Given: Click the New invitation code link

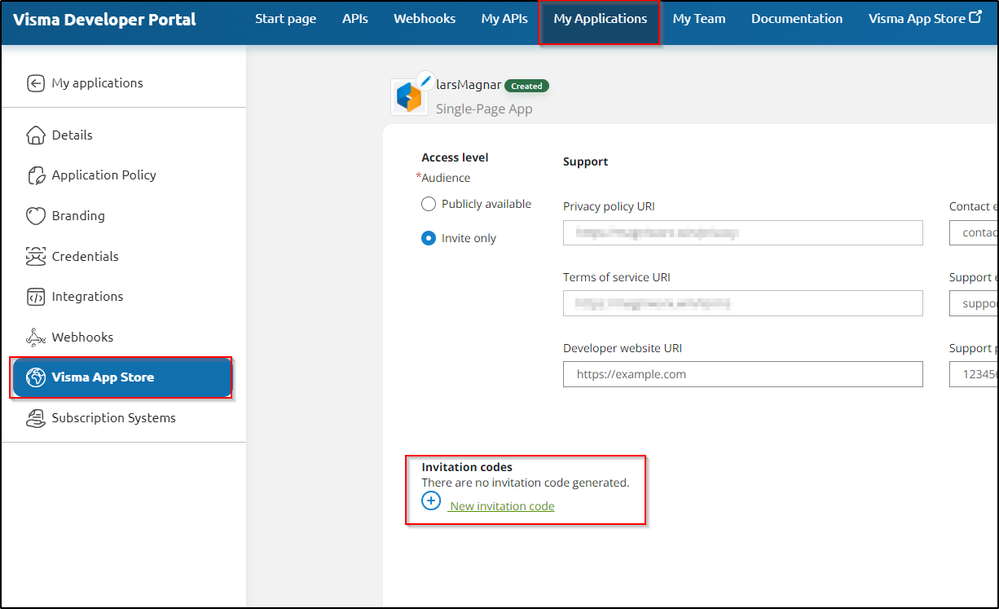Looking at the screenshot, I should pos(501,506).
